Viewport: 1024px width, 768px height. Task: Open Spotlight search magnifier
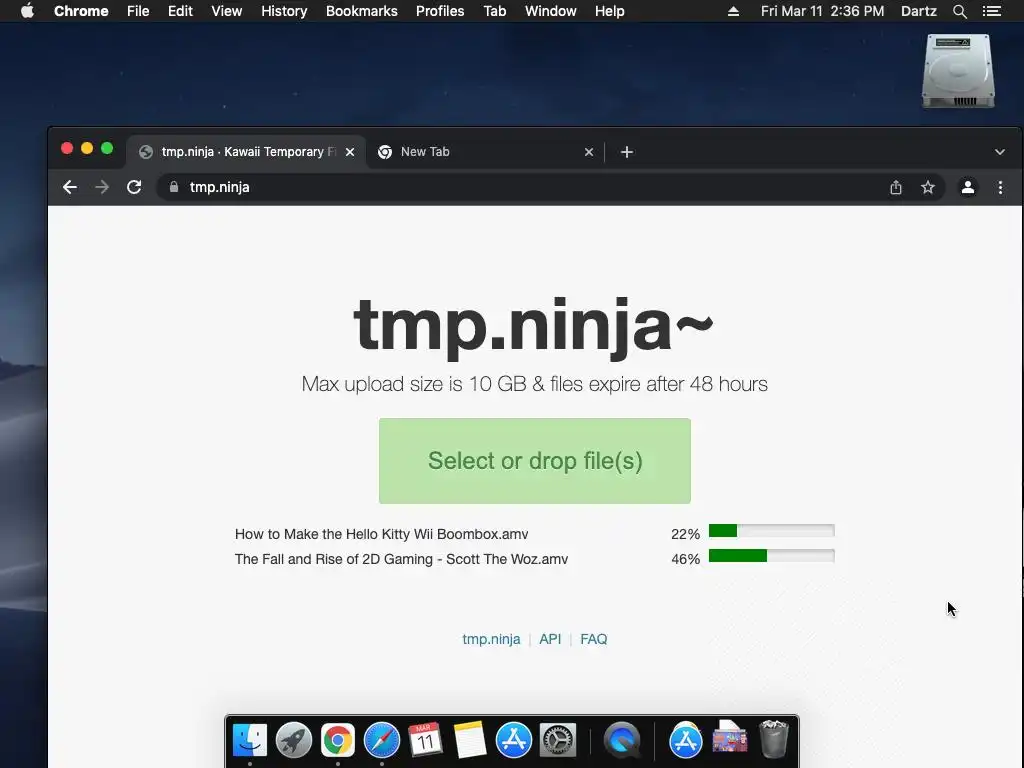coord(959,11)
